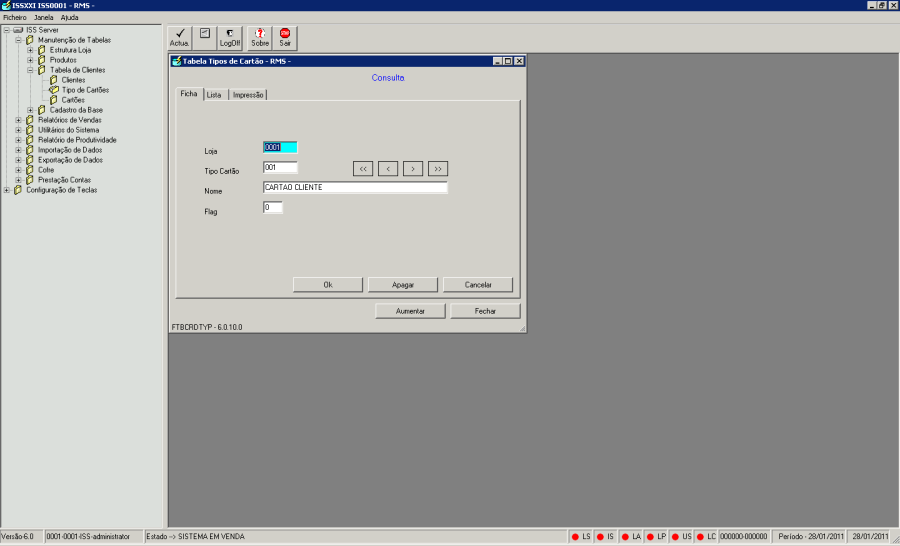This screenshot has height=546, width=900.
Task: Click the Clientes folder icon
Action: (54, 80)
